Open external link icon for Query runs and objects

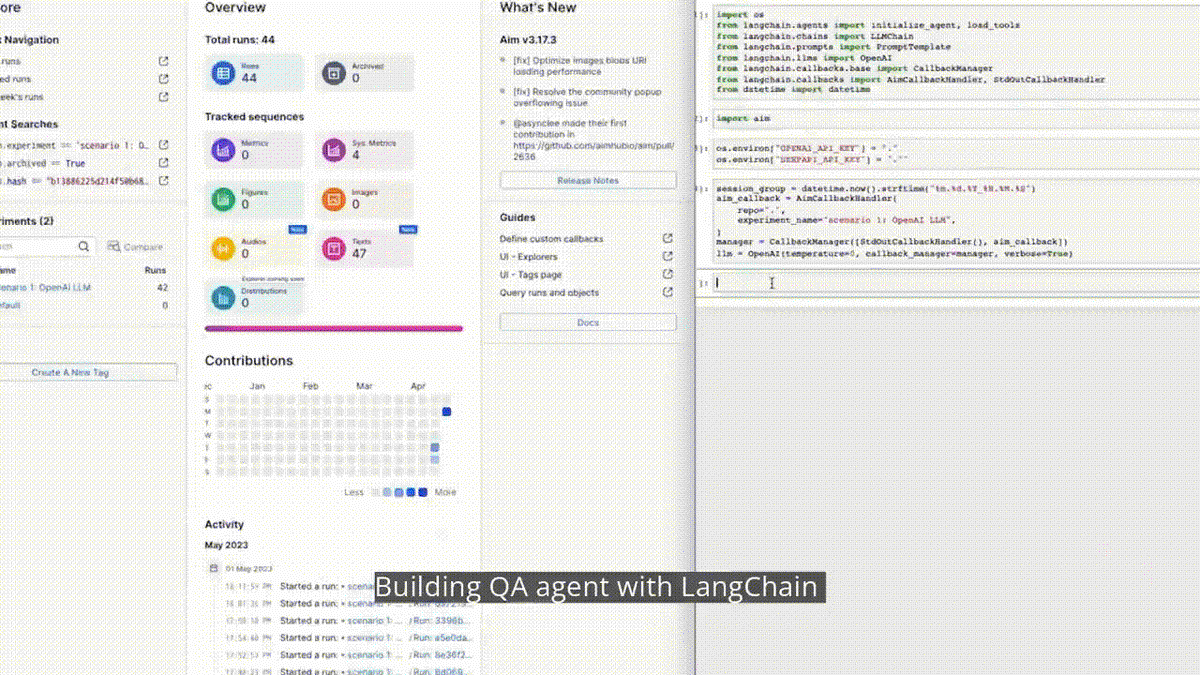668,293
